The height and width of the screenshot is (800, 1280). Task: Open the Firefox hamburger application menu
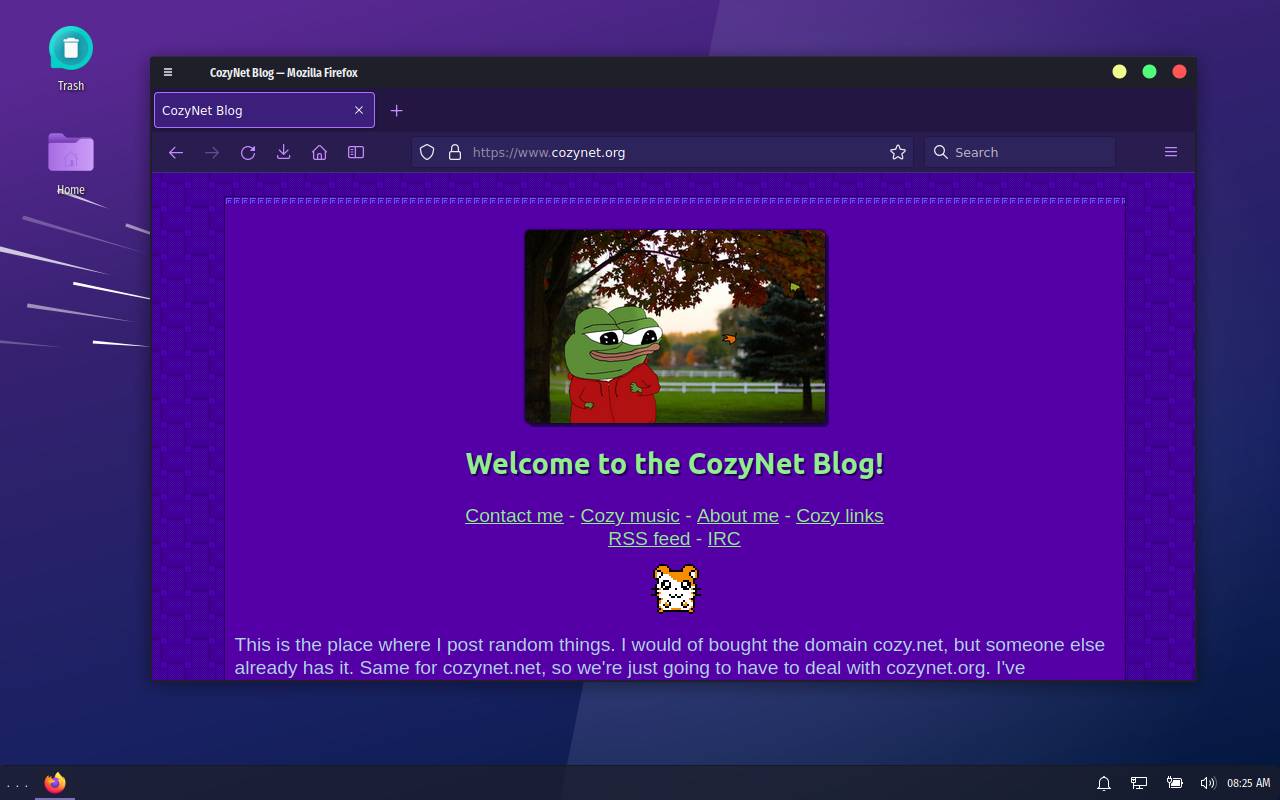(1171, 152)
